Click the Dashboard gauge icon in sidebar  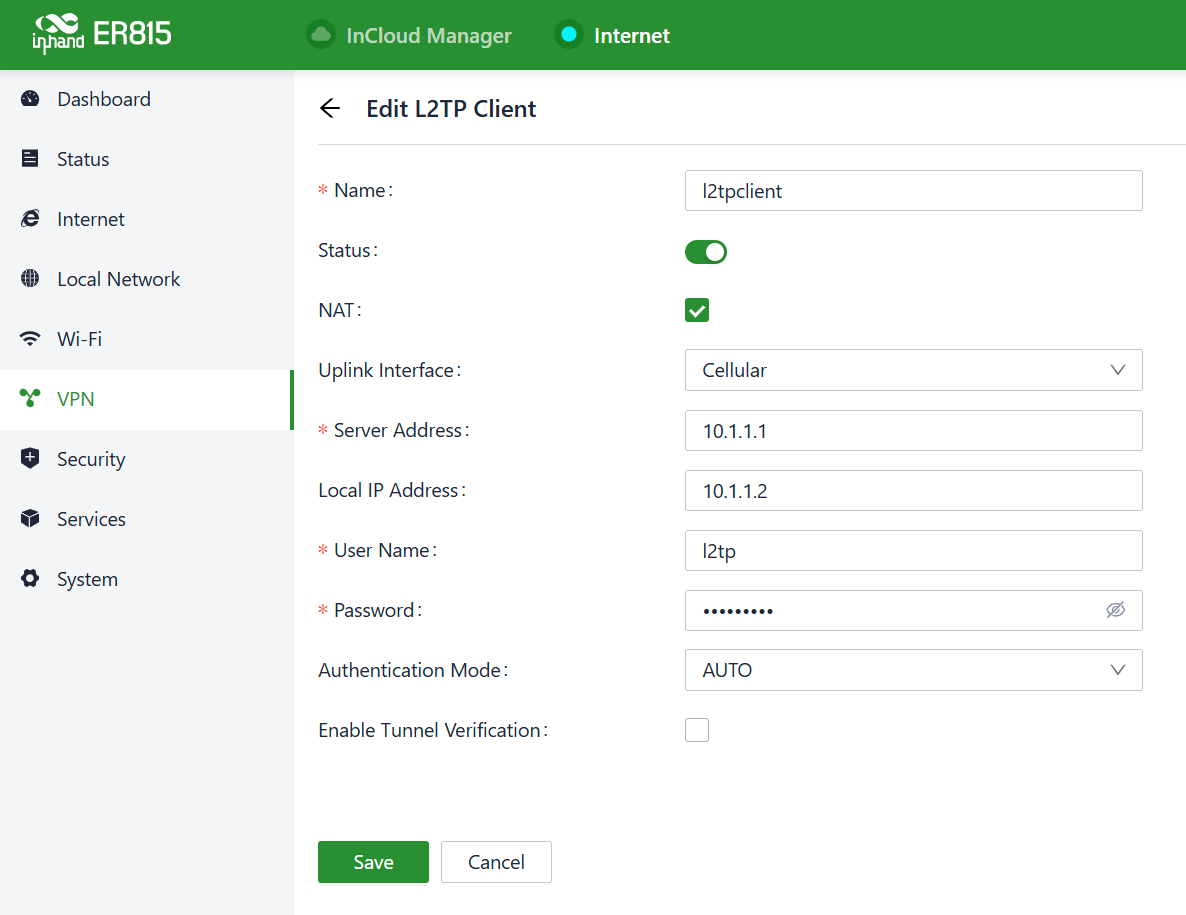tap(30, 99)
